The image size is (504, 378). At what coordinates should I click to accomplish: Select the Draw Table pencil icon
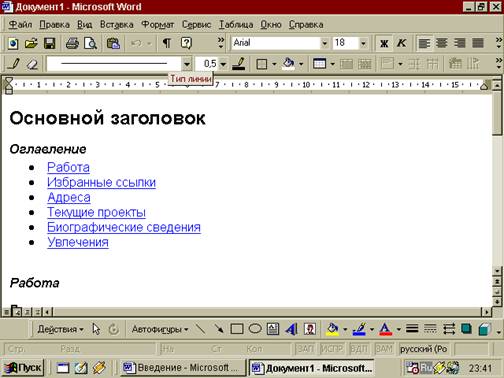(x=14, y=63)
